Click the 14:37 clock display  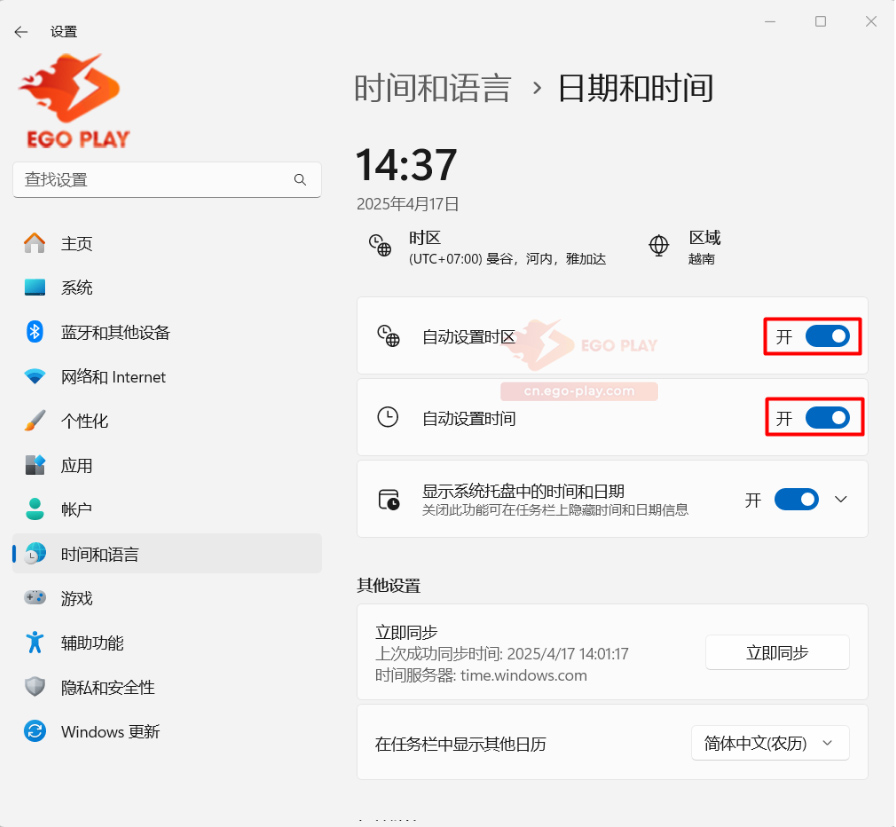coord(406,165)
